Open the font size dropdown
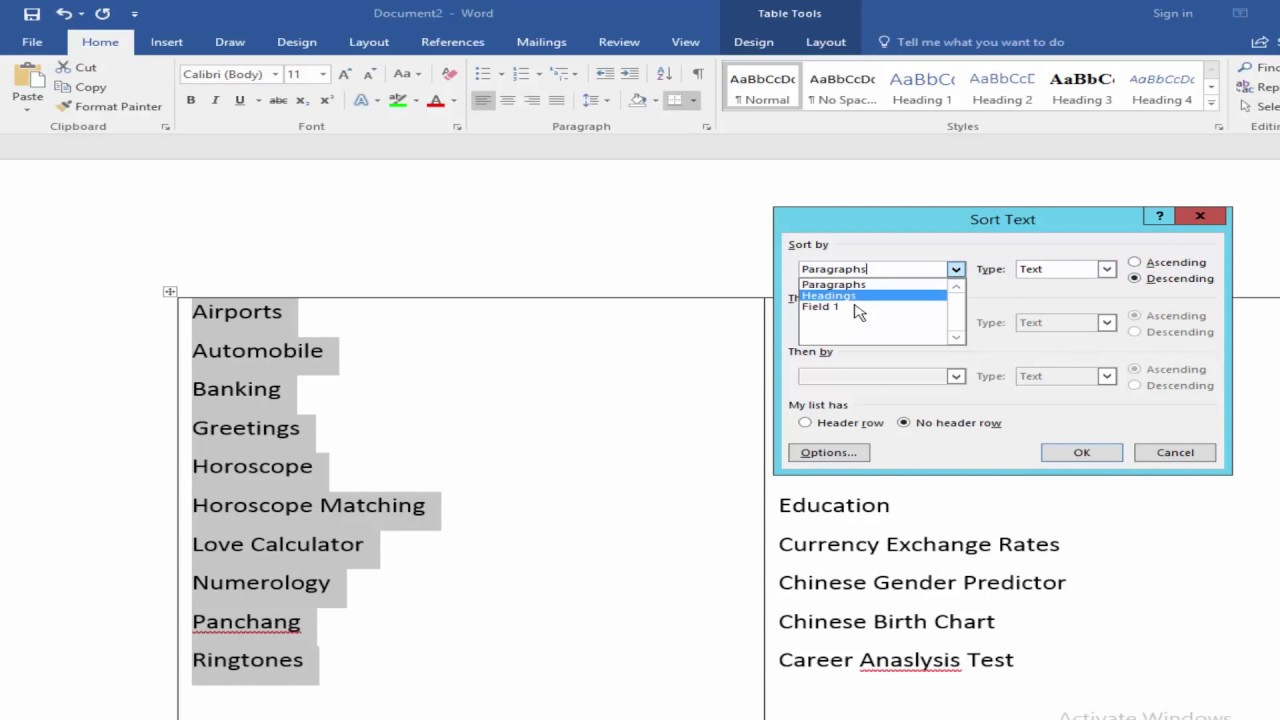Screen dimensions: 1280x720 pos(323,74)
